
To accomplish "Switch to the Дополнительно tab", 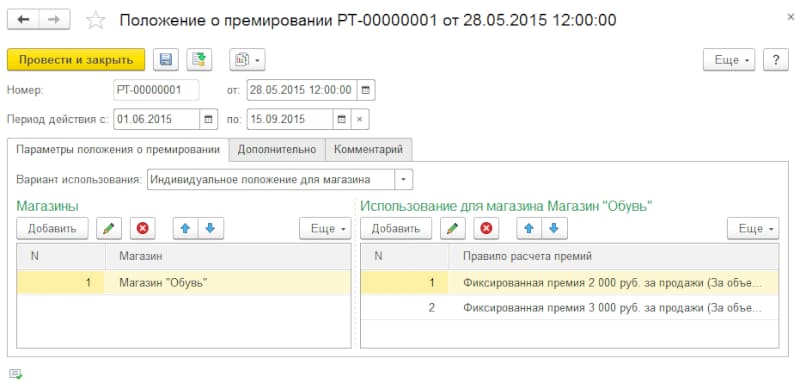I will 277,150.
